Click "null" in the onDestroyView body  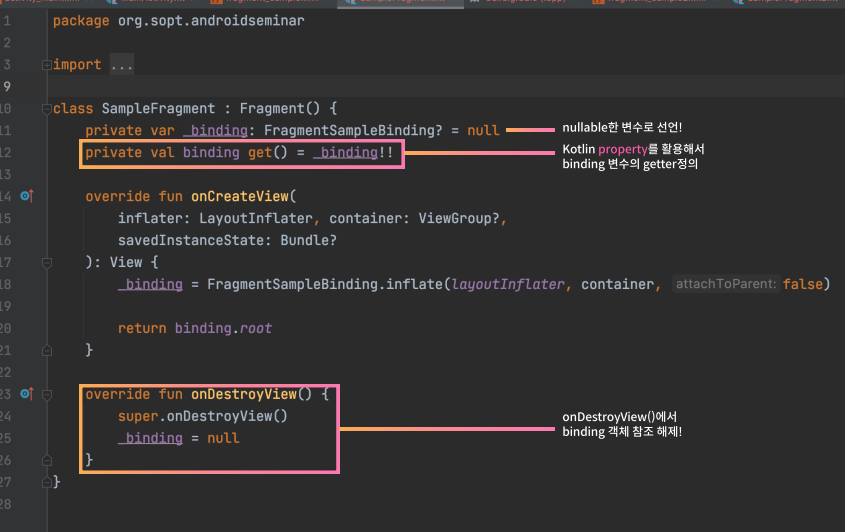pyautogui.click(x=223, y=438)
